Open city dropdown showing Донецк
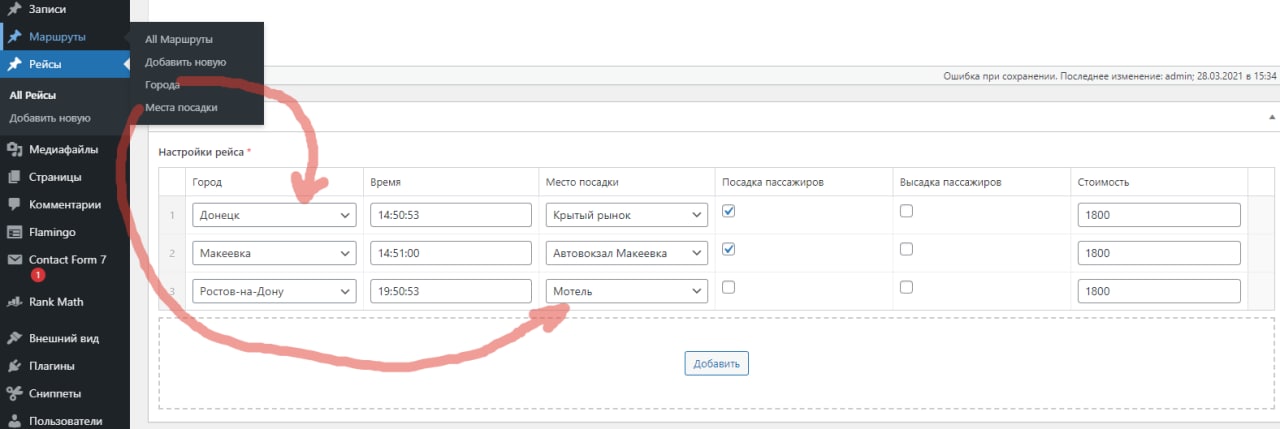Viewport: 1280px width, 429px height. pos(274,215)
